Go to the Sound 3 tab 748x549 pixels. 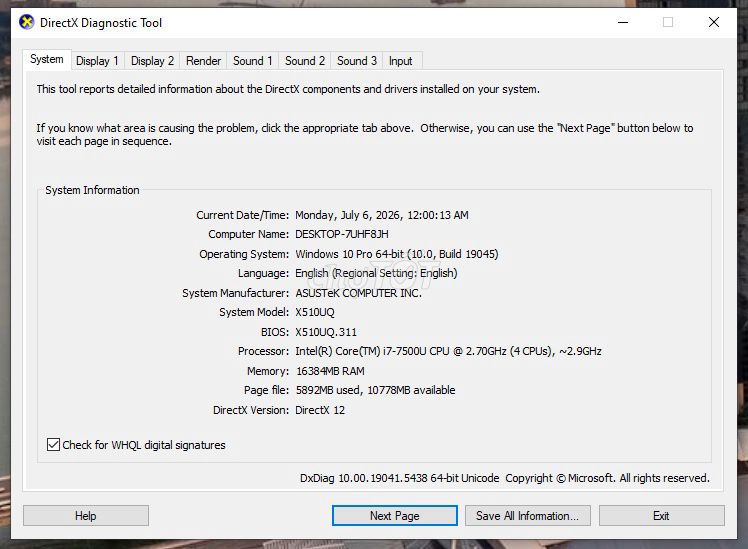click(x=357, y=61)
